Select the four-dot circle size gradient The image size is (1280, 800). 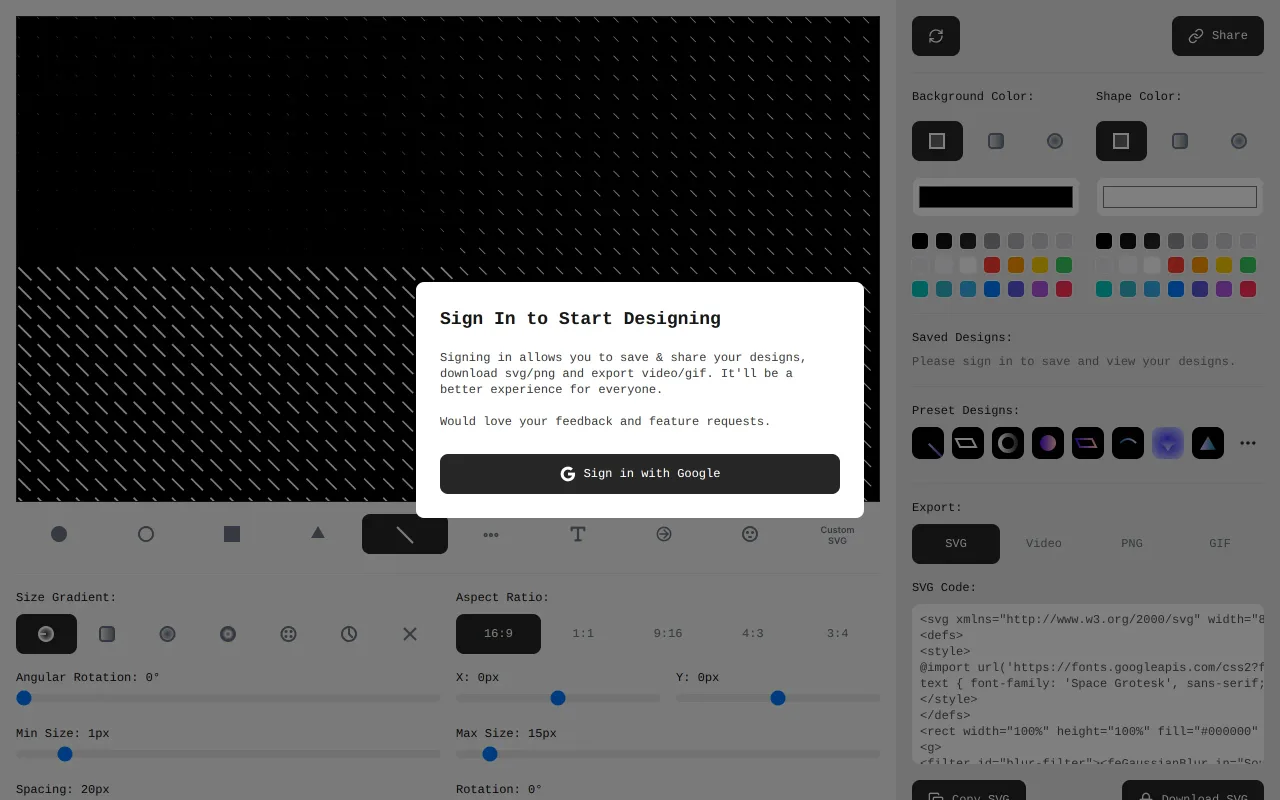(x=288, y=634)
